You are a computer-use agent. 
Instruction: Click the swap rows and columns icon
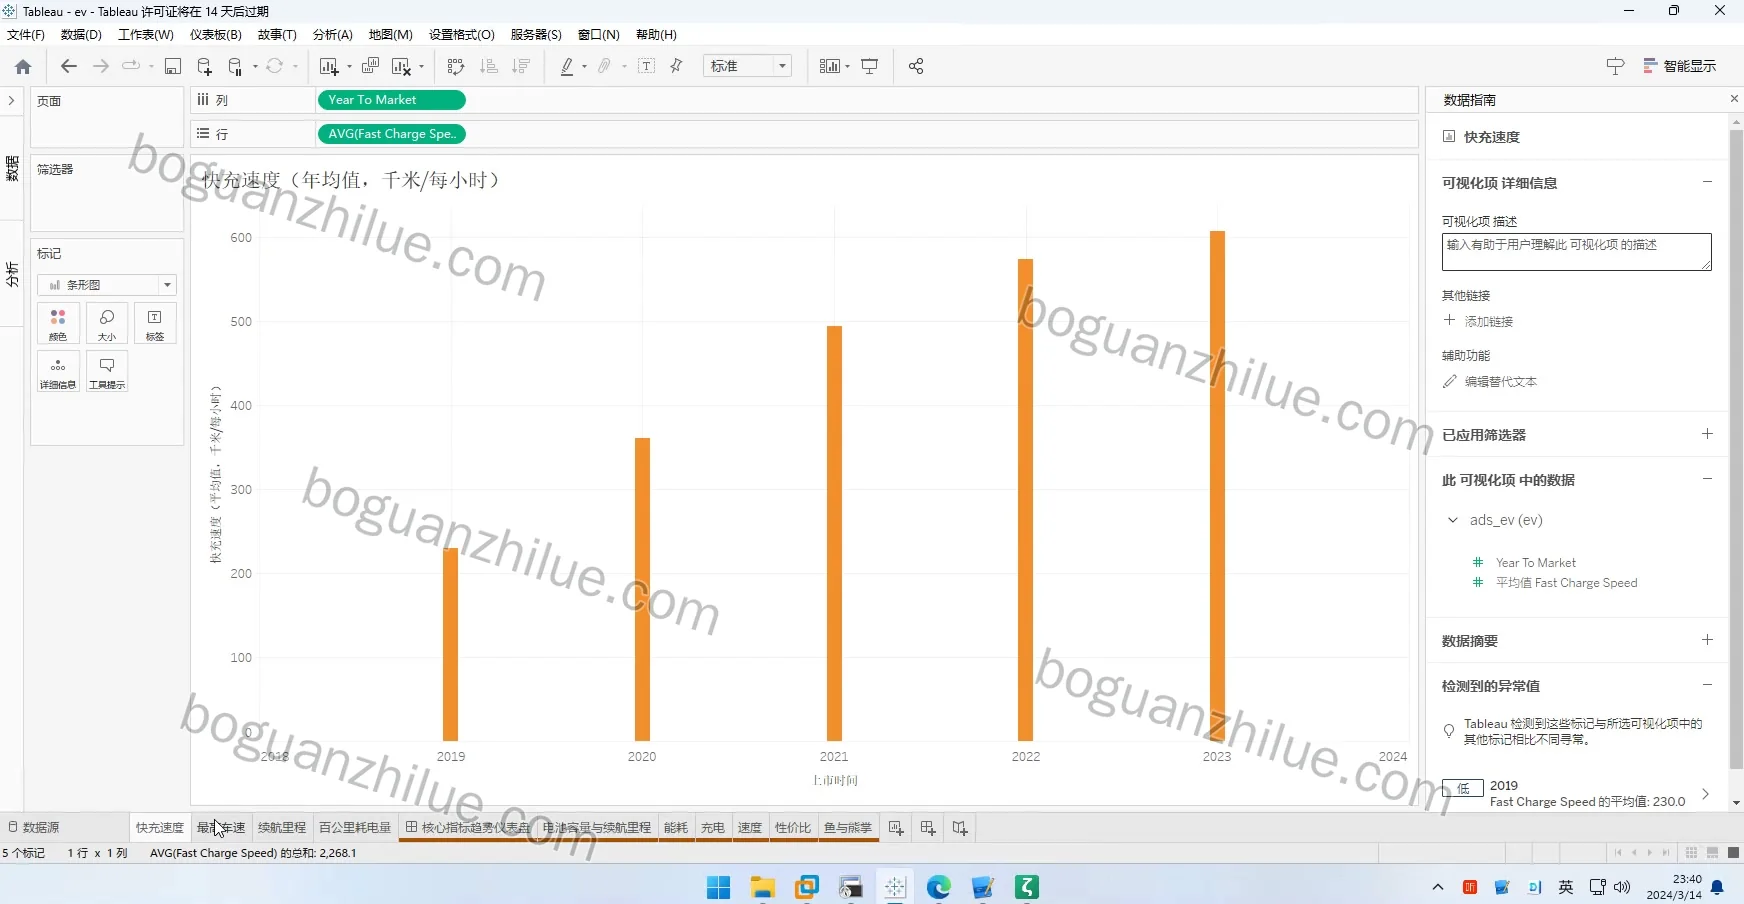point(456,66)
